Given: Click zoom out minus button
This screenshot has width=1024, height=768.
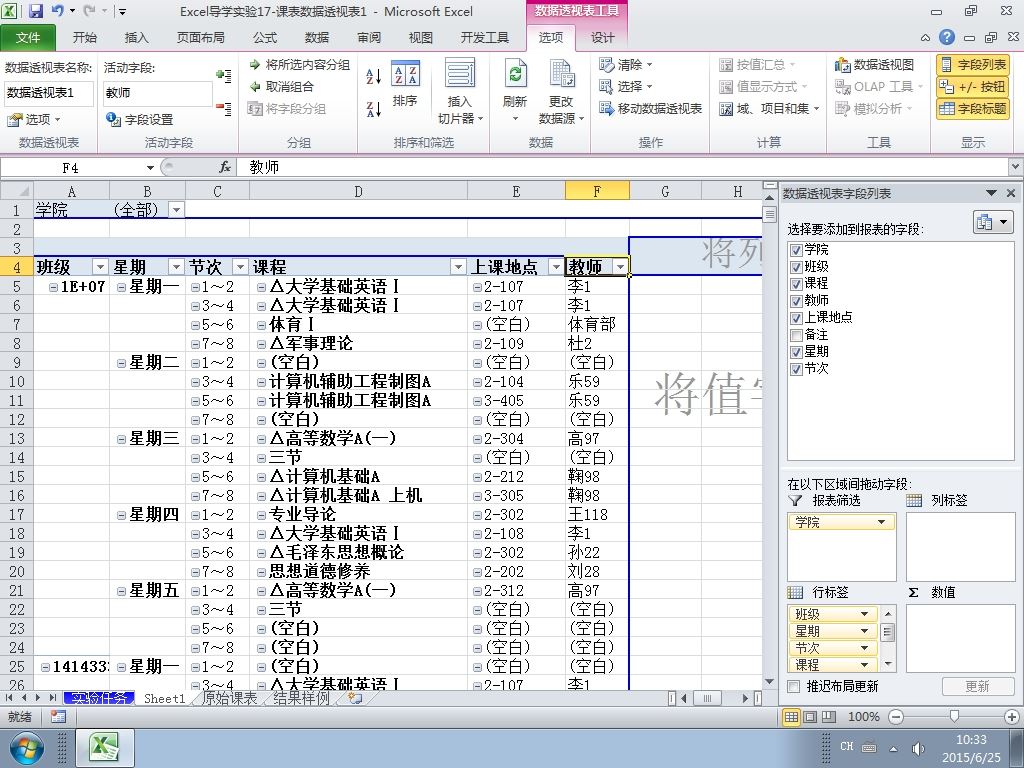Looking at the screenshot, I should tap(896, 717).
